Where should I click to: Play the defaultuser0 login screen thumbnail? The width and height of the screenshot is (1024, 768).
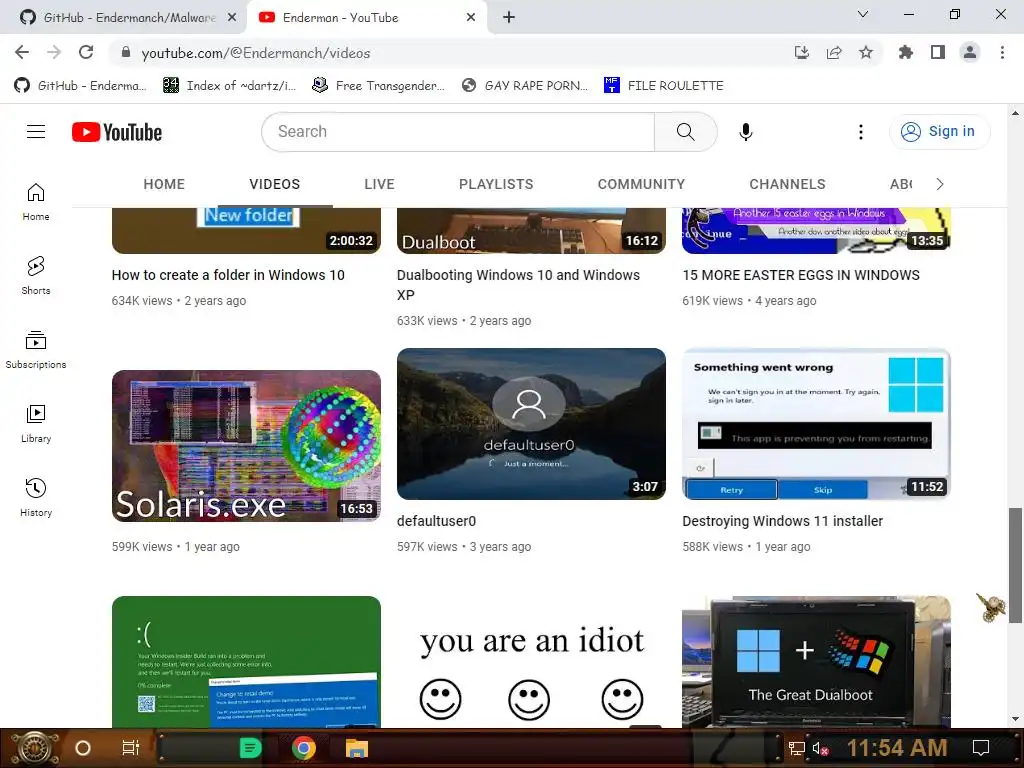tap(532, 424)
